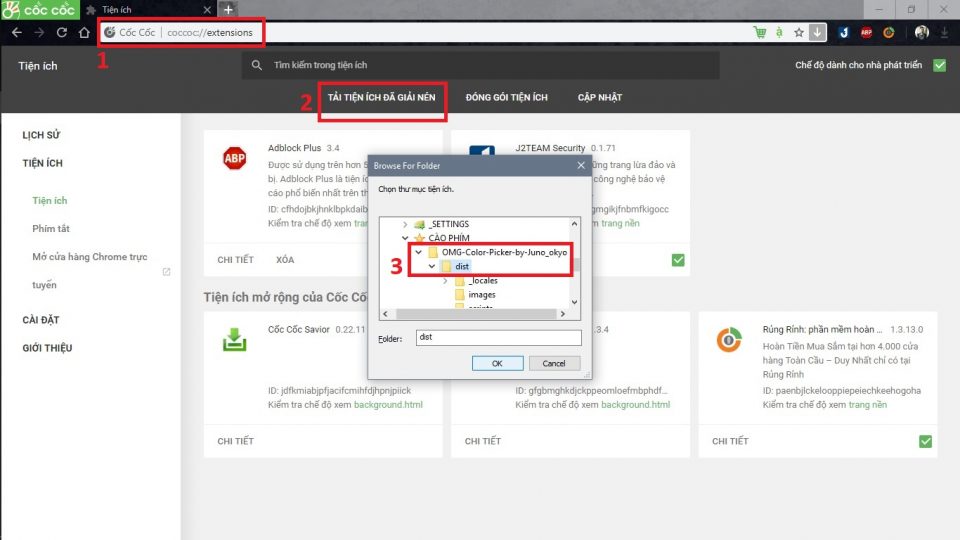Screen dimensions: 960x540
Task: Click ĐÓNG GÓI TIỆN ÍCH button
Action: (506, 97)
